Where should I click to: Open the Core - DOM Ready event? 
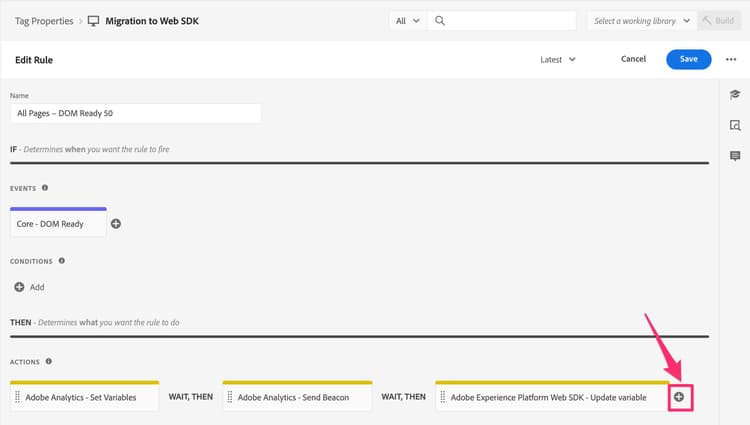tap(58, 222)
